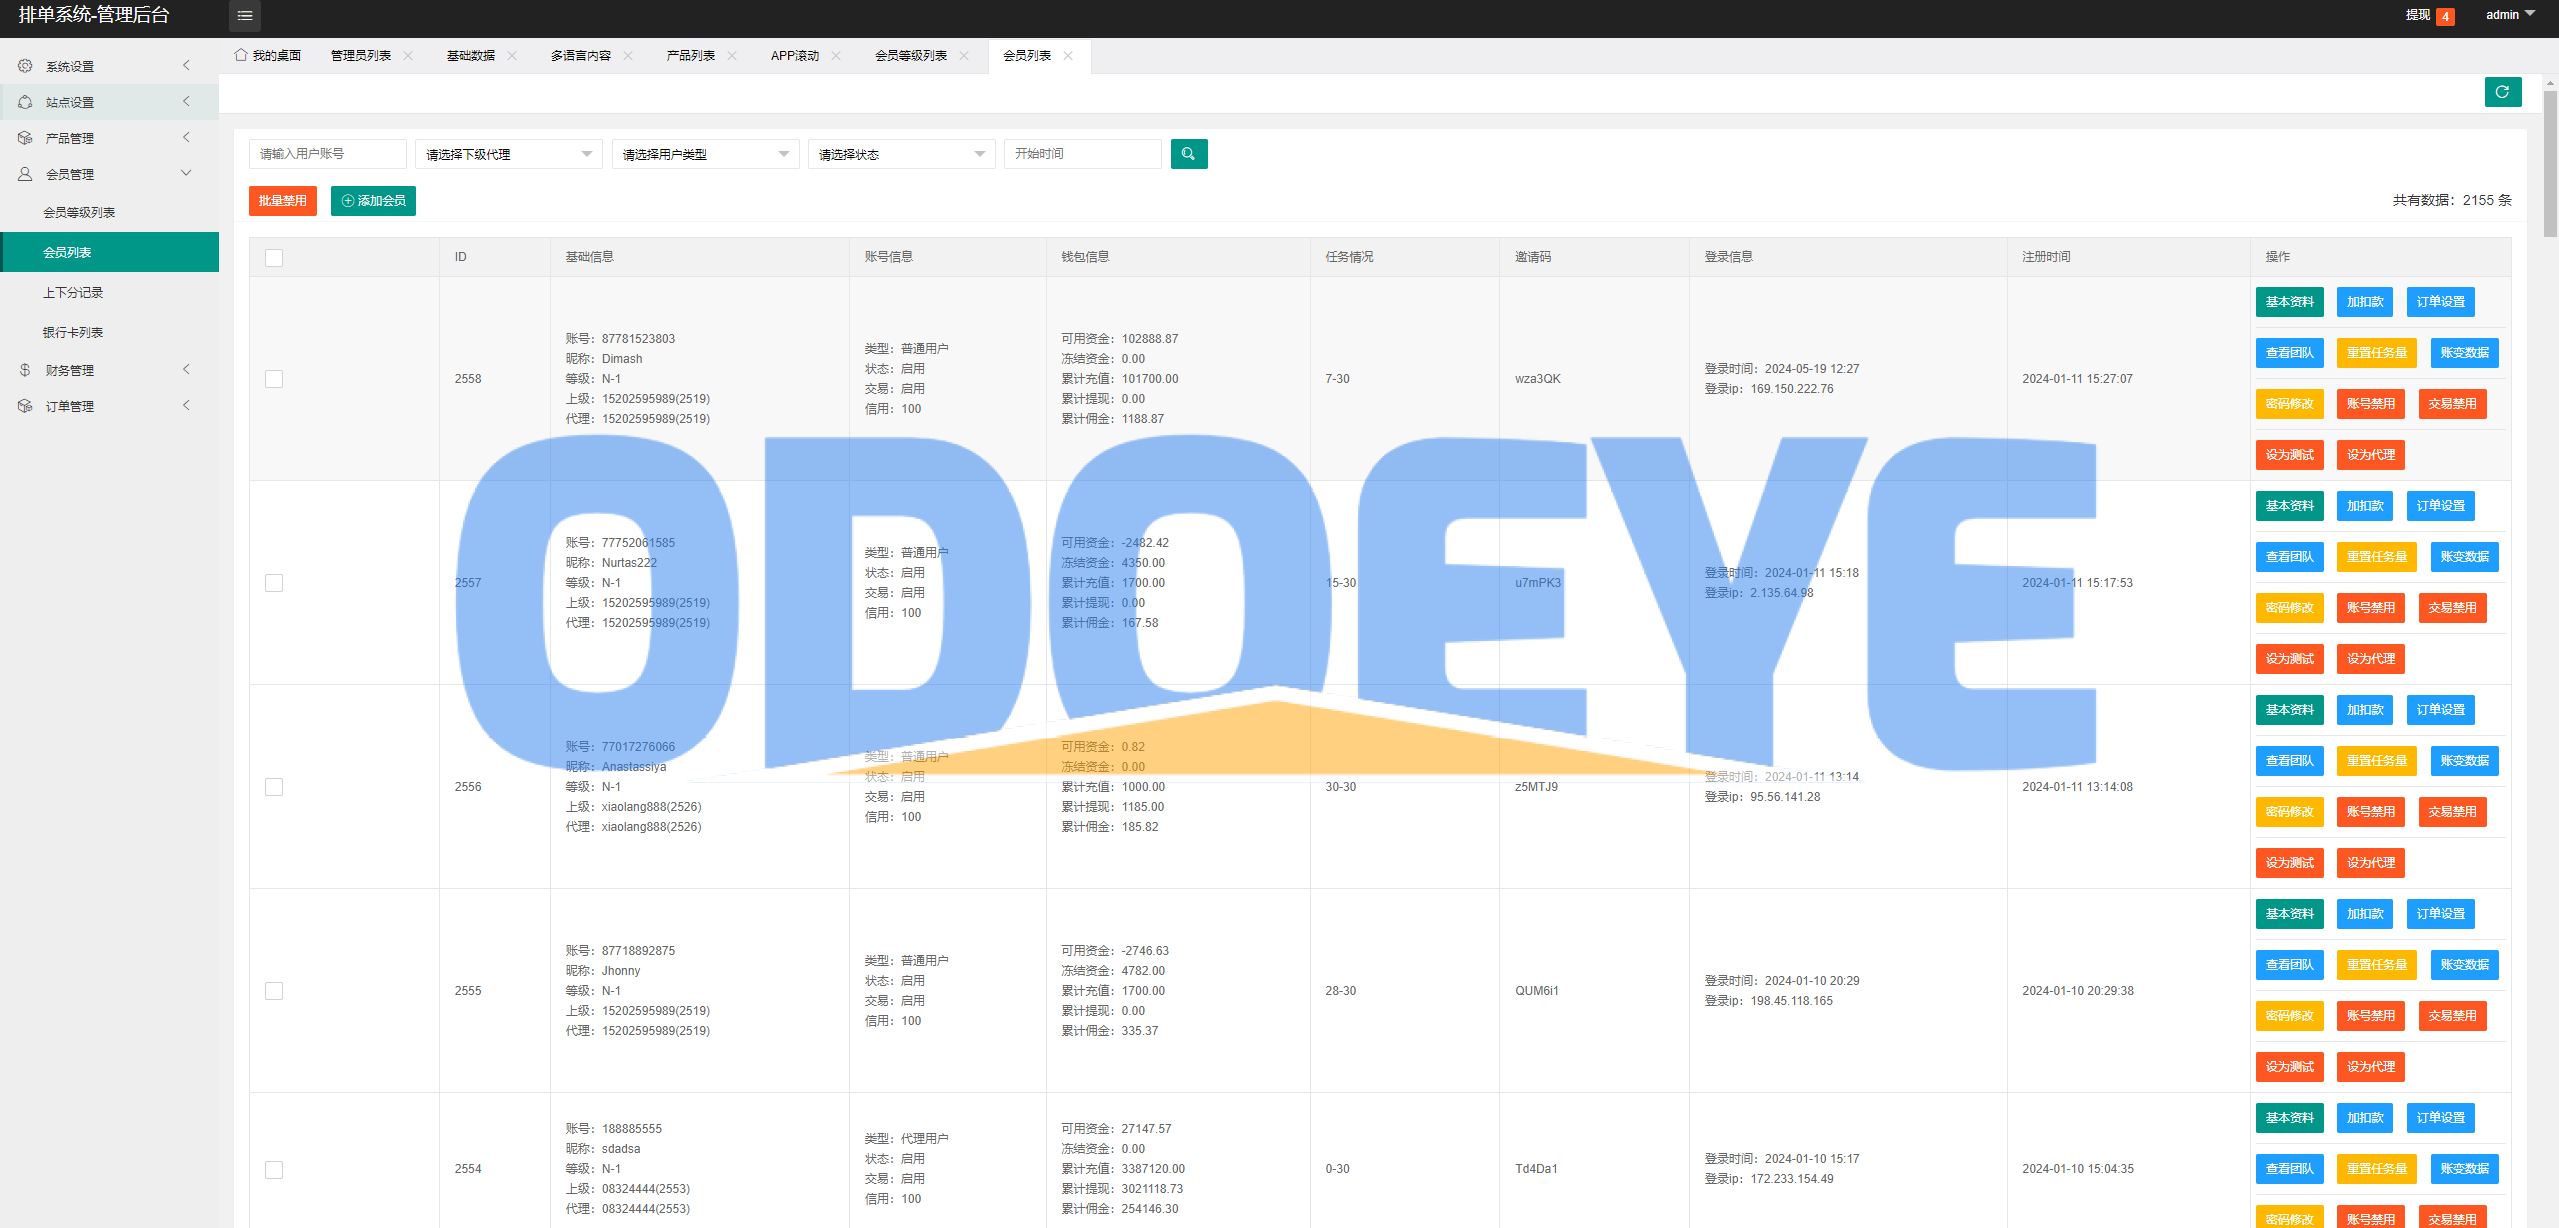The height and width of the screenshot is (1228, 2559).
Task: Toggle the sidebar hamburger menu icon
Action: coord(244,15)
